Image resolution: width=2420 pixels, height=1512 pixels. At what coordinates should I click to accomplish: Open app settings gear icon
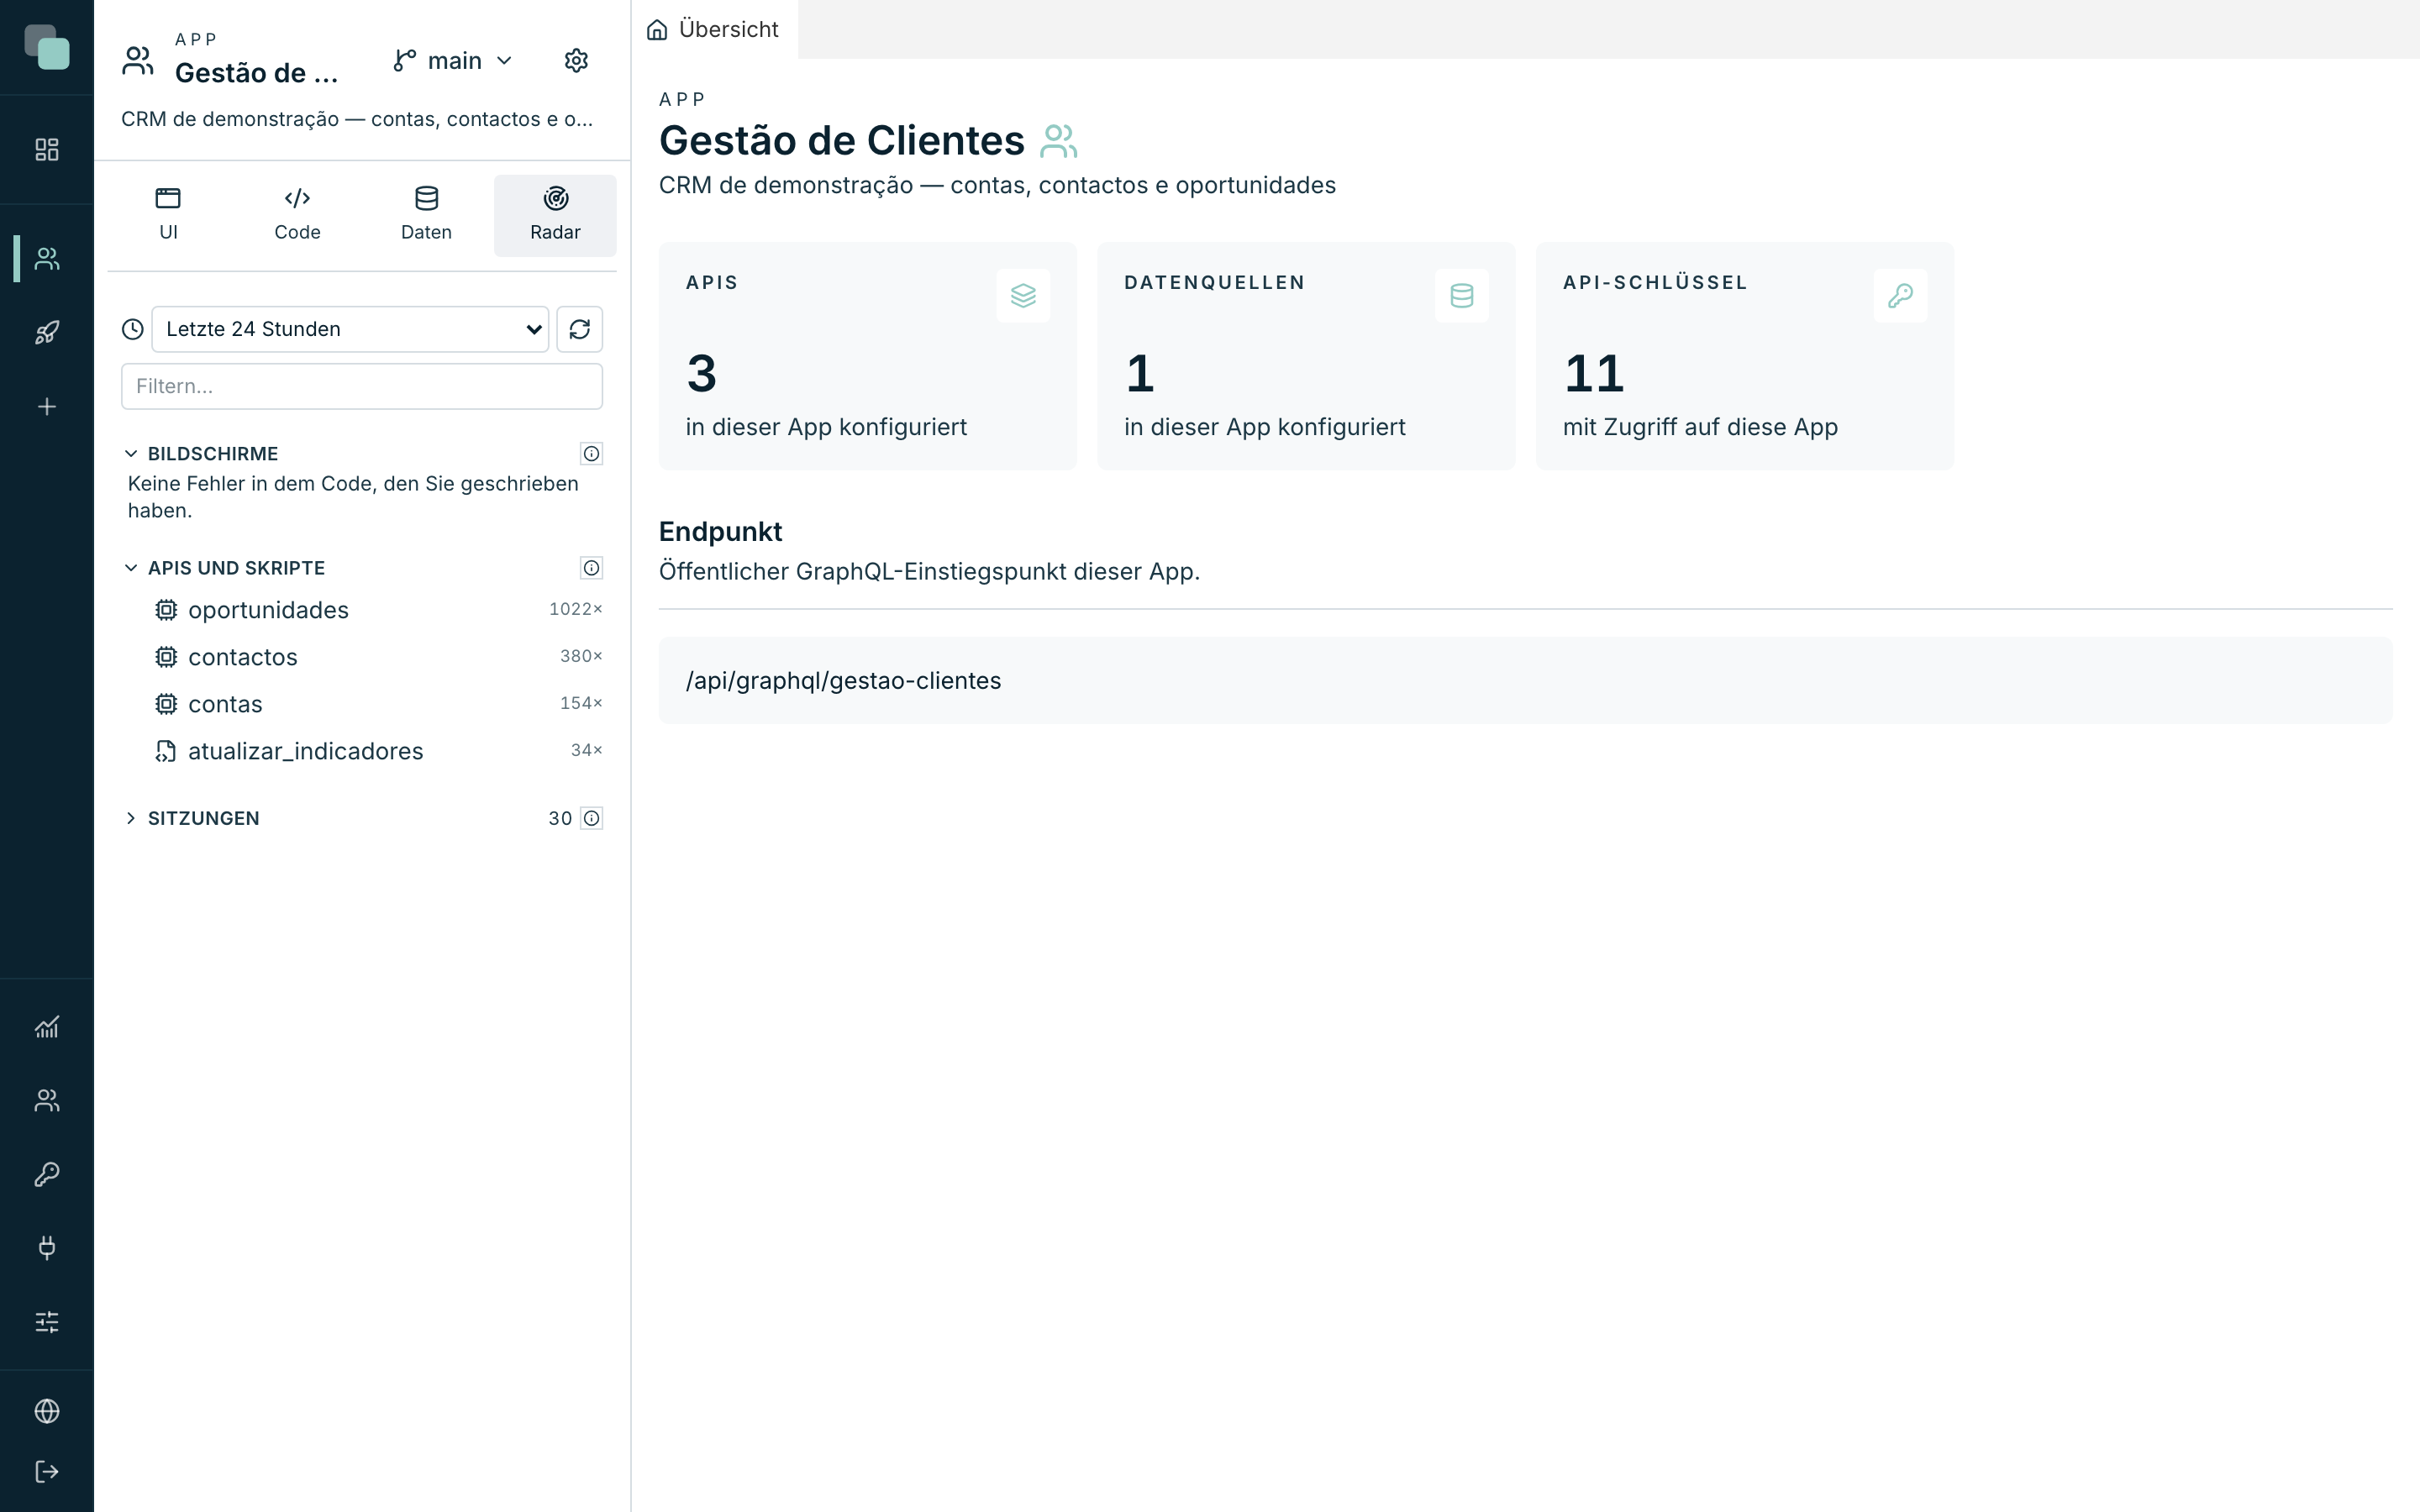576,61
